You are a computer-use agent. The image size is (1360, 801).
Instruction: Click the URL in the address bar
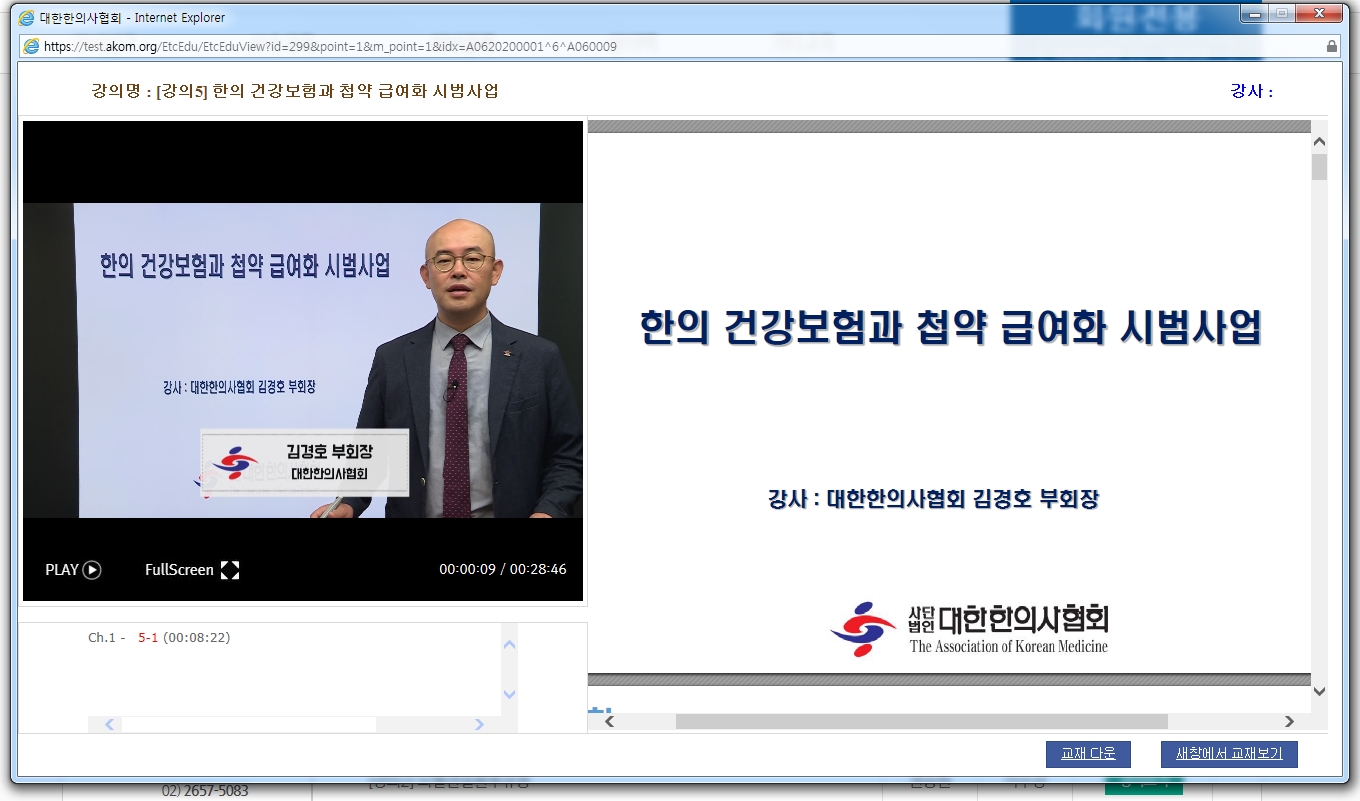coord(330,46)
